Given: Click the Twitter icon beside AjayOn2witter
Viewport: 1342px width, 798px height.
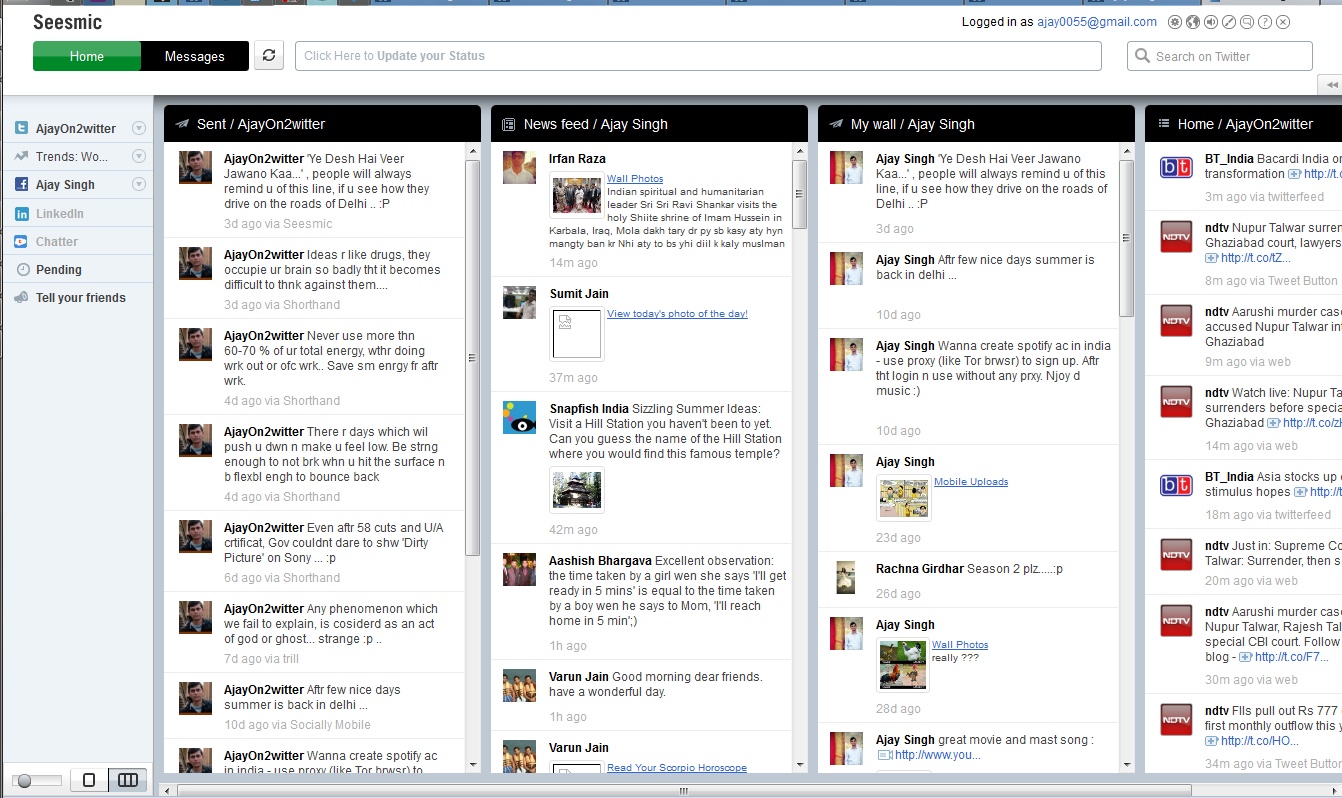Looking at the screenshot, I should [x=21, y=128].
